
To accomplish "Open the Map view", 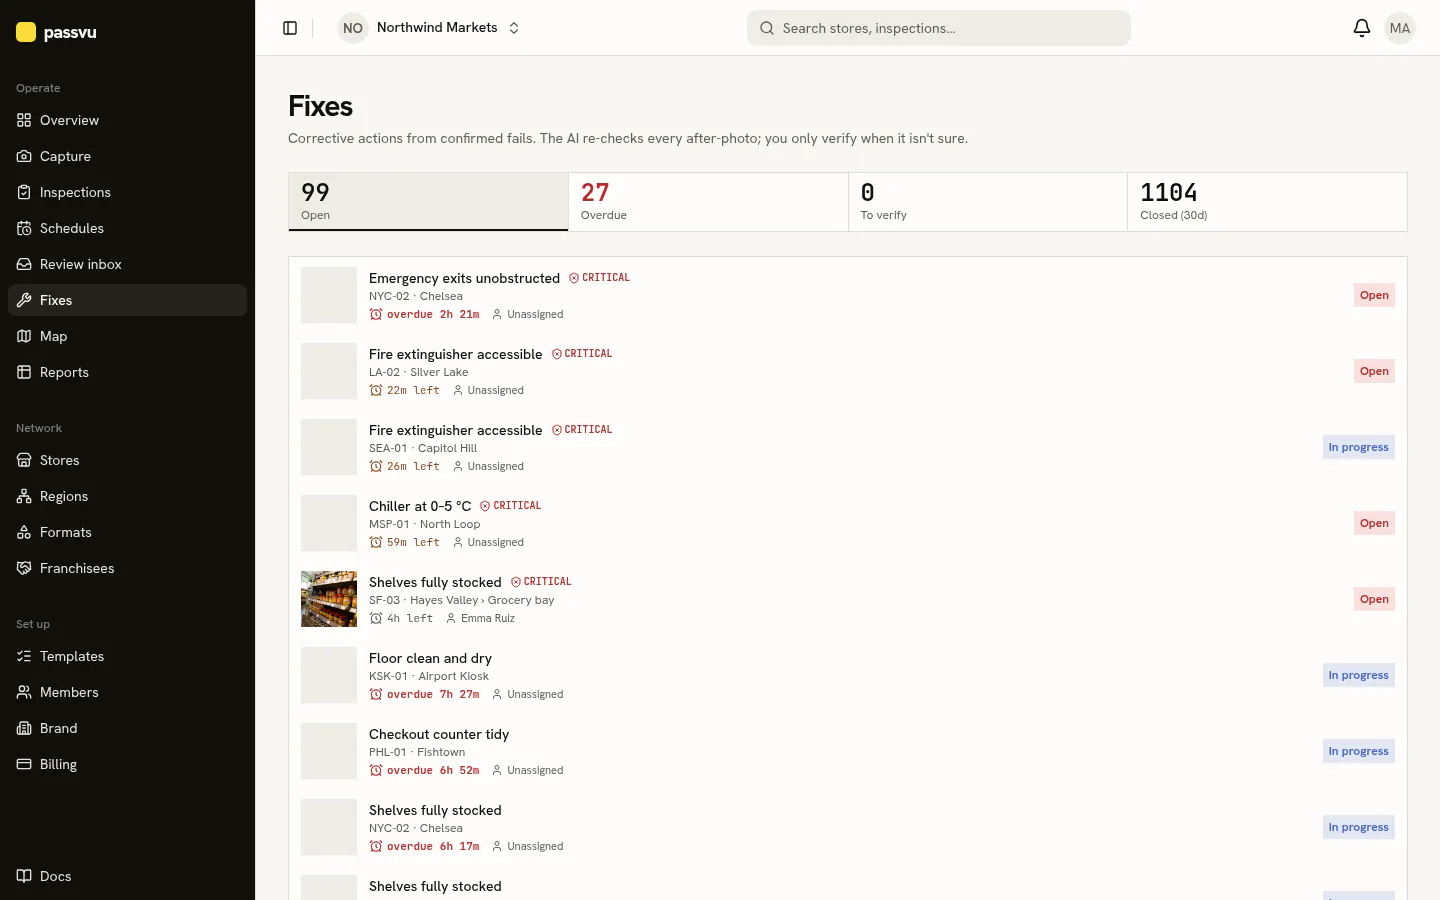I will (127, 336).
